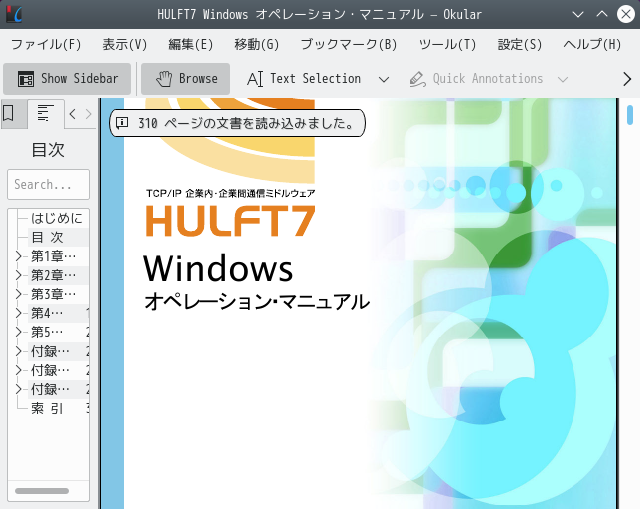Show more toolbar items via overflow chevron
Viewport: 640px width, 509px height.
click(x=627, y=79)
